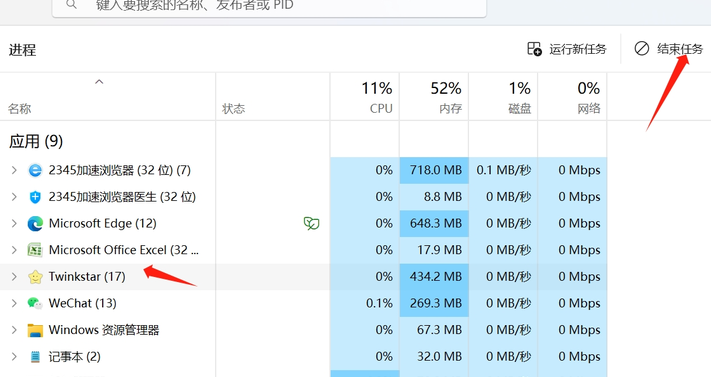Select the Twinkstar (17) process name

pyautogui.click(x=87, y=276)
